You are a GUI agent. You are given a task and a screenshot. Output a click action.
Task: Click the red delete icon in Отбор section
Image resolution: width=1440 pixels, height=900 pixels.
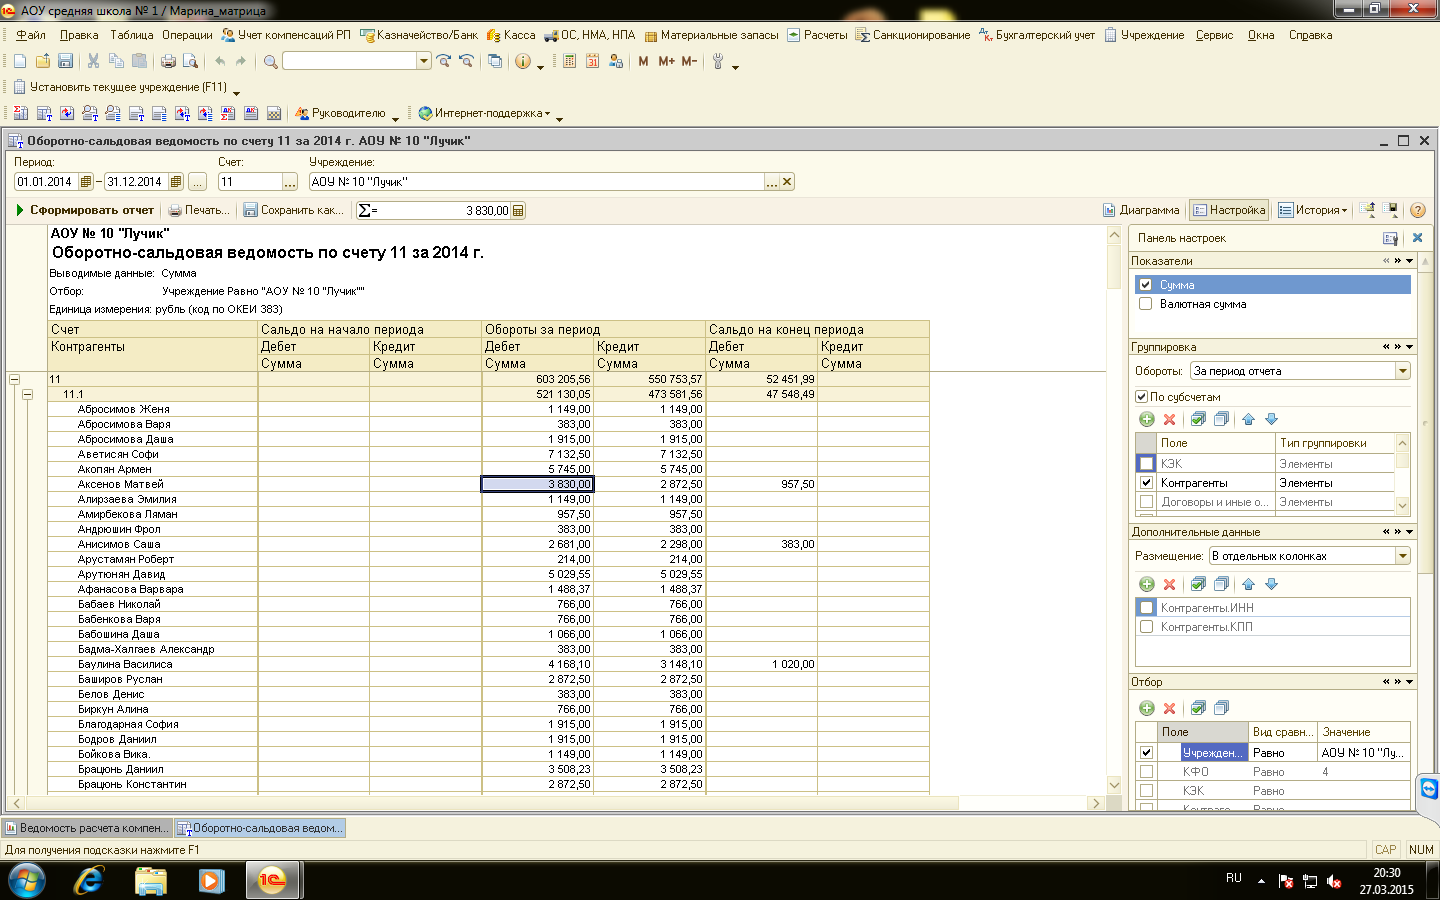tap(1169, 708)
